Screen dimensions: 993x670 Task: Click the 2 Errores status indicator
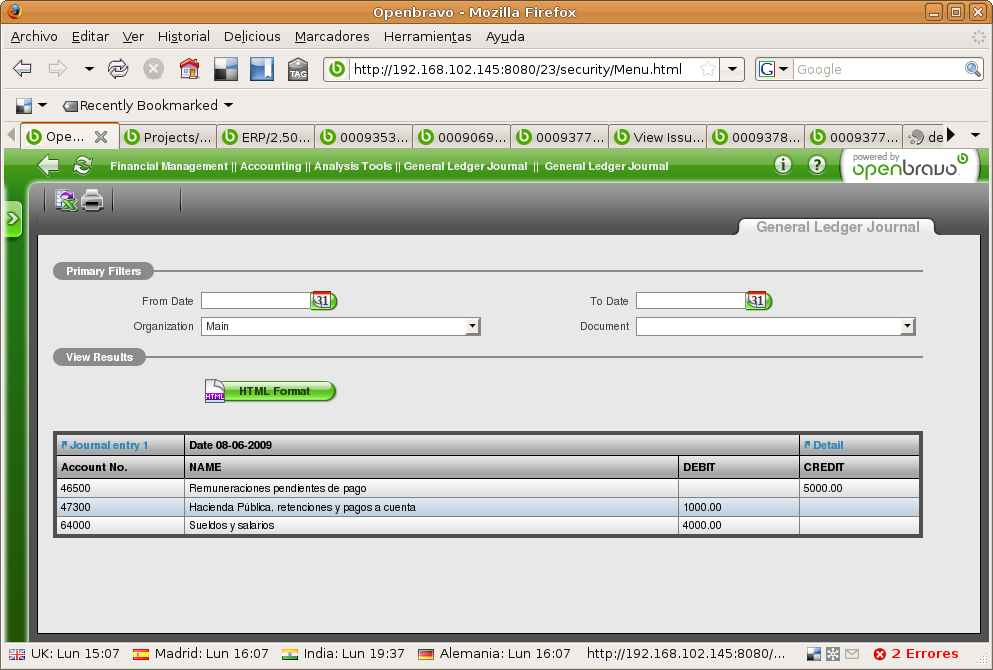tap(915, 654)
